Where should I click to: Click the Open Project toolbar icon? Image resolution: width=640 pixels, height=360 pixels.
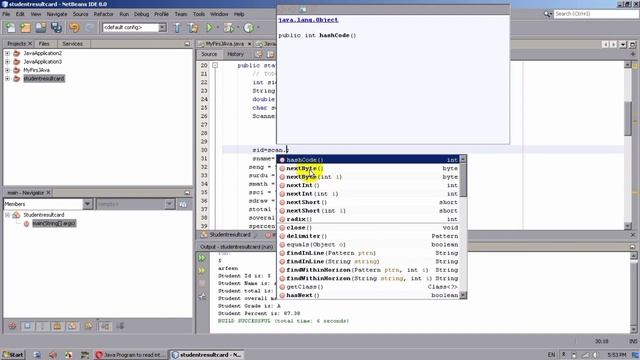41,27
